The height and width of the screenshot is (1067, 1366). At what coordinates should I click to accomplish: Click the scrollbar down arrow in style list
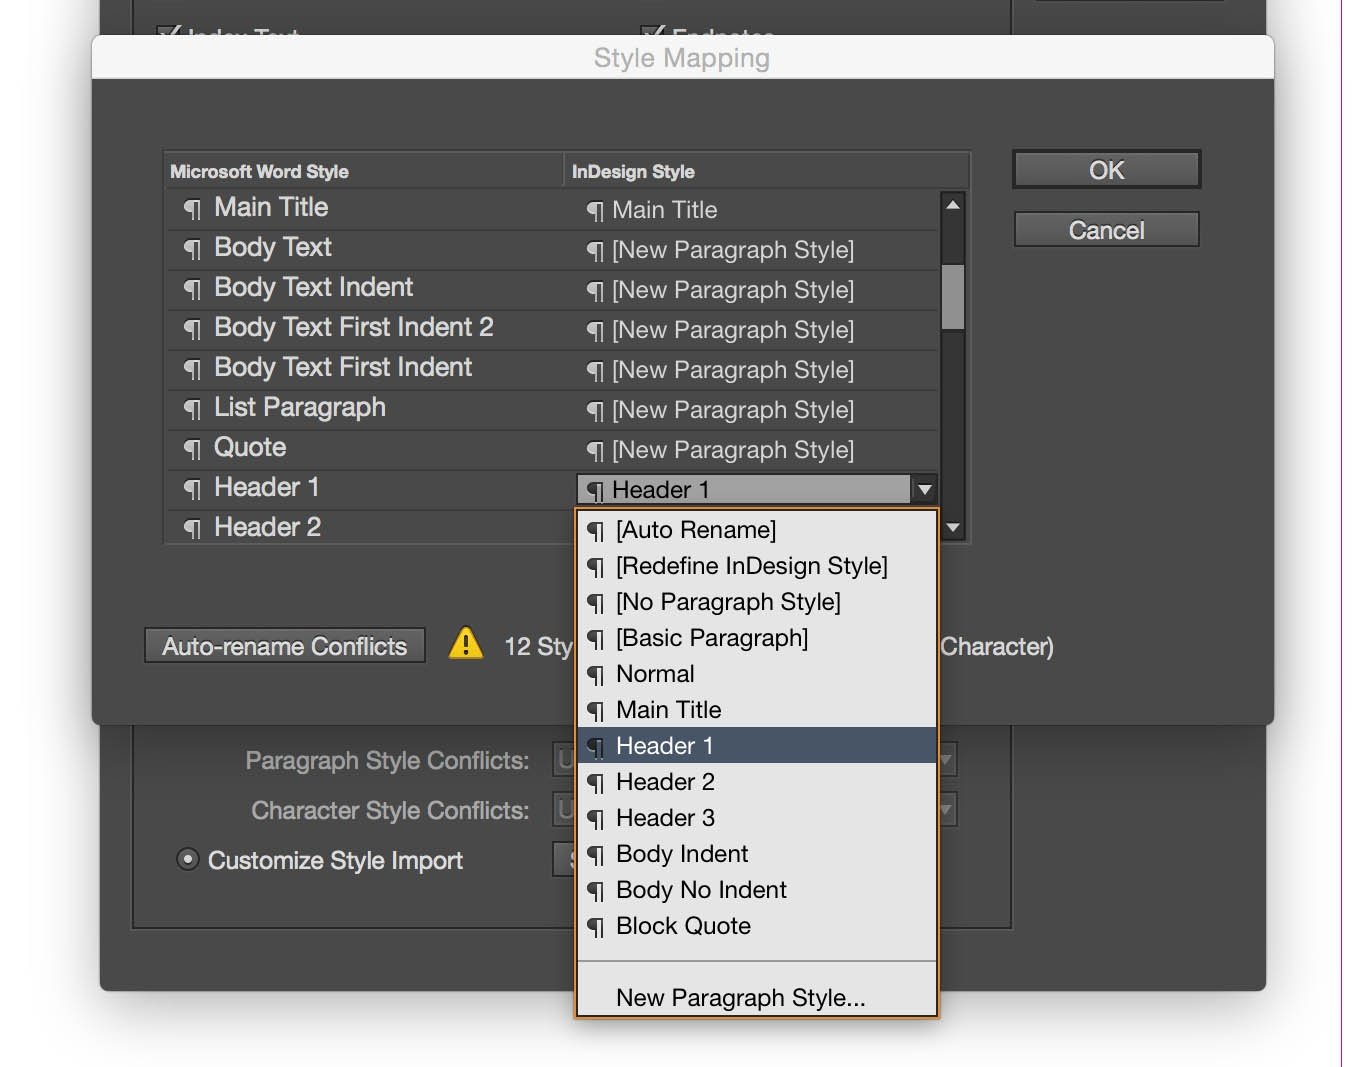click(x=952, y=527)
